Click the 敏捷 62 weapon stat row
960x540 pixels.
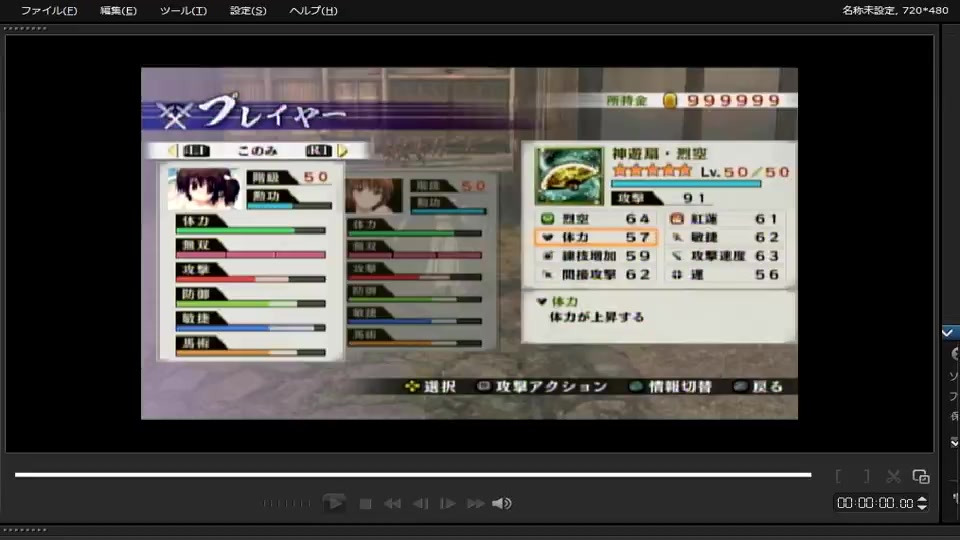(724, 237)
